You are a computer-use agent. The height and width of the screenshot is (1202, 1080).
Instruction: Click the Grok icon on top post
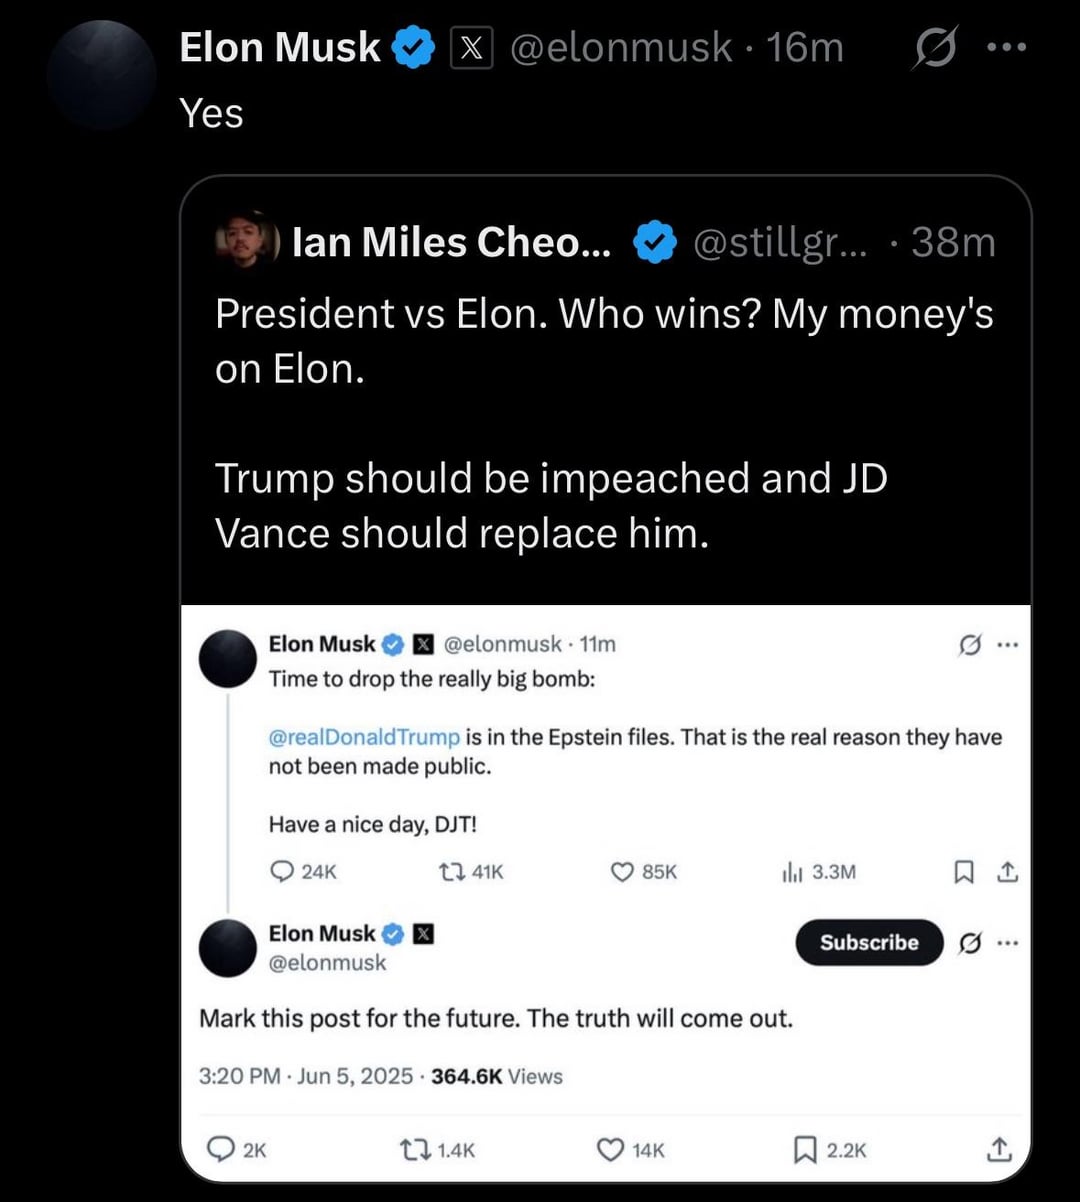click(933, 47)
